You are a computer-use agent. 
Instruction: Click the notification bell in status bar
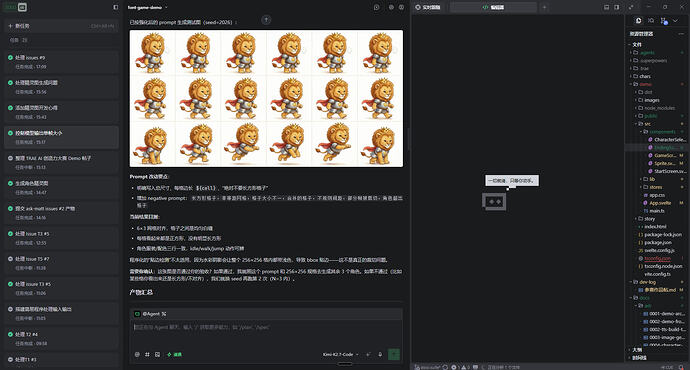[681, 367]
